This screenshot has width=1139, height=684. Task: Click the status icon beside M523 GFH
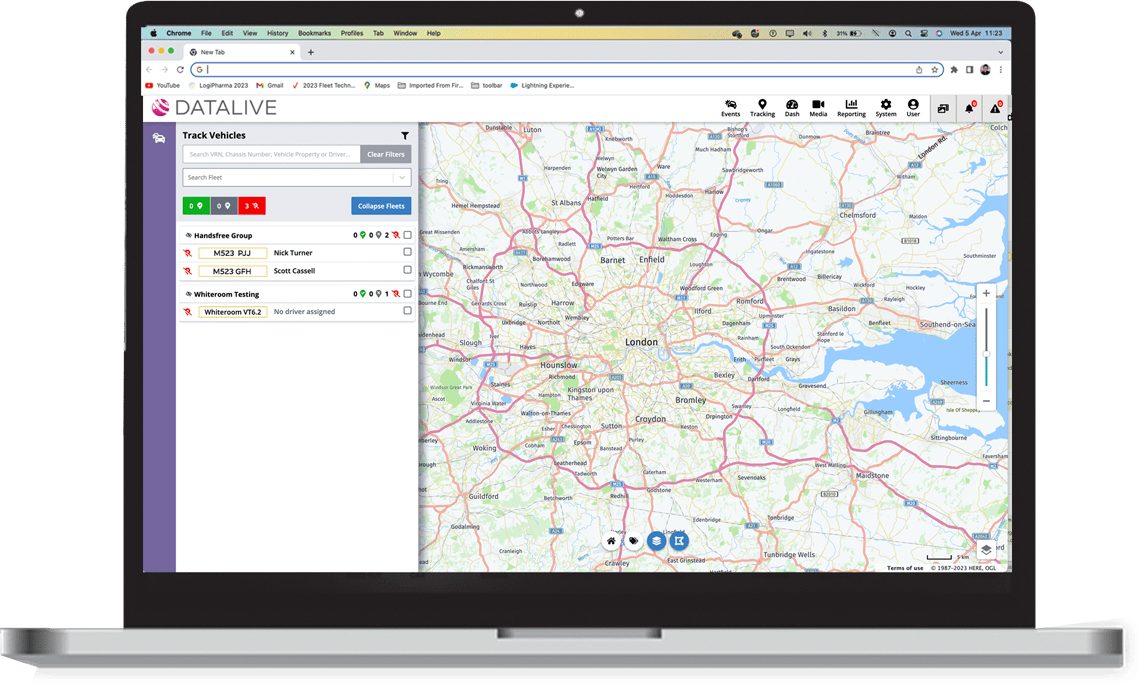point(187,271)
